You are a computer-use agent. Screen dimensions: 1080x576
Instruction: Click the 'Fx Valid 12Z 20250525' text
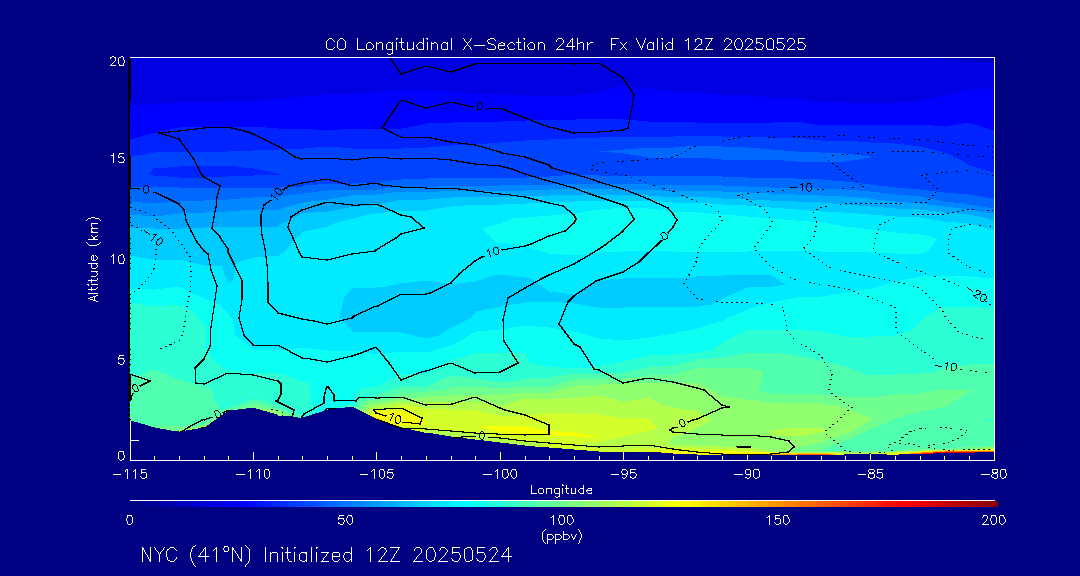pos(708,45)
